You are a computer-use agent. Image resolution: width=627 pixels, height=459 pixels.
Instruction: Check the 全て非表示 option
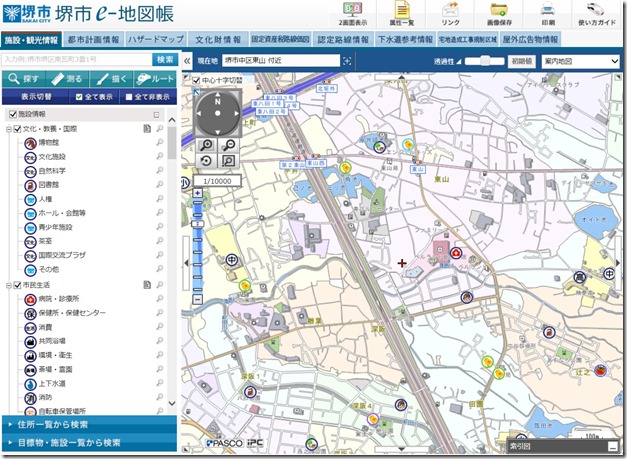pyautogui.click(x=129, y=97)
